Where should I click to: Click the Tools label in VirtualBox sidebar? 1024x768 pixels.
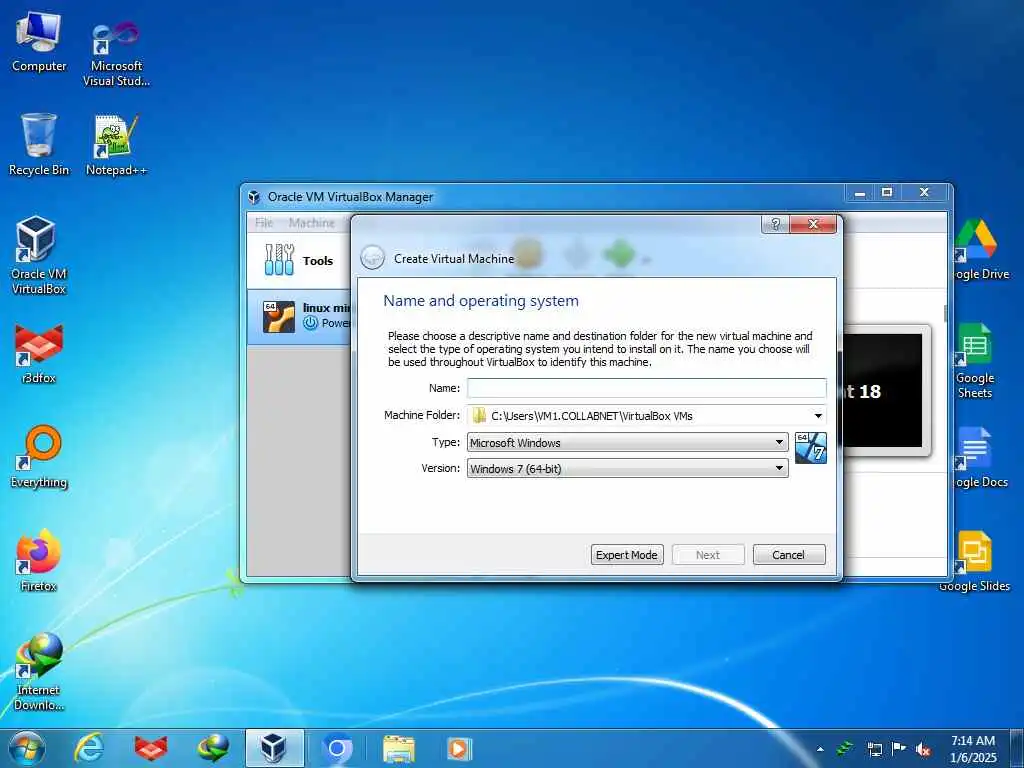[318, 261]
